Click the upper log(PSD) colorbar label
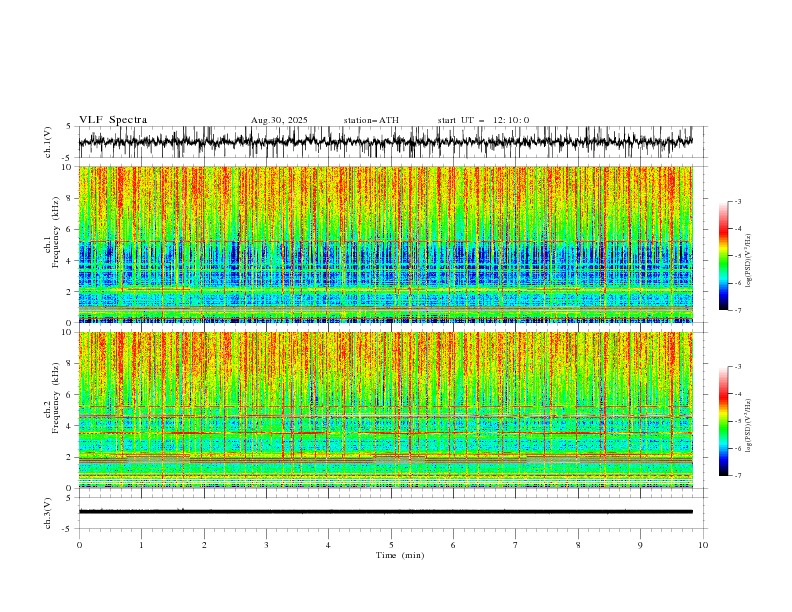 (749, 261)
